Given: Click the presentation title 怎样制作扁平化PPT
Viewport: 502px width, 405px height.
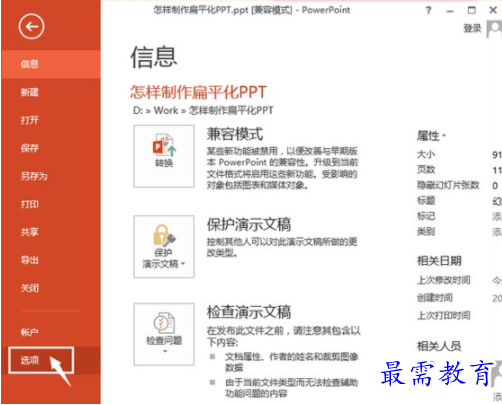Looking at the screenshot, I should [x=198, y=92].
